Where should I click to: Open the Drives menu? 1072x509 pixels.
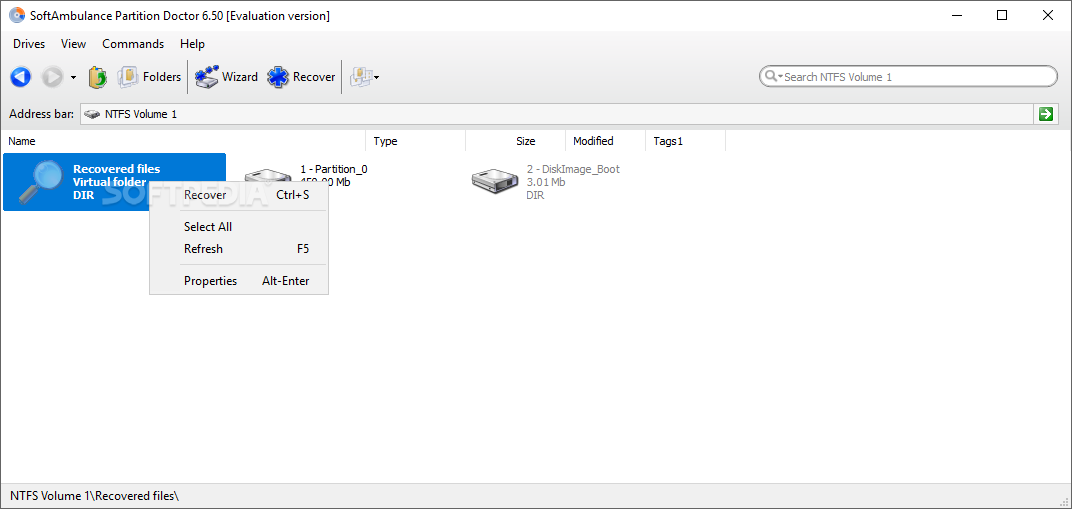(29, 44)
